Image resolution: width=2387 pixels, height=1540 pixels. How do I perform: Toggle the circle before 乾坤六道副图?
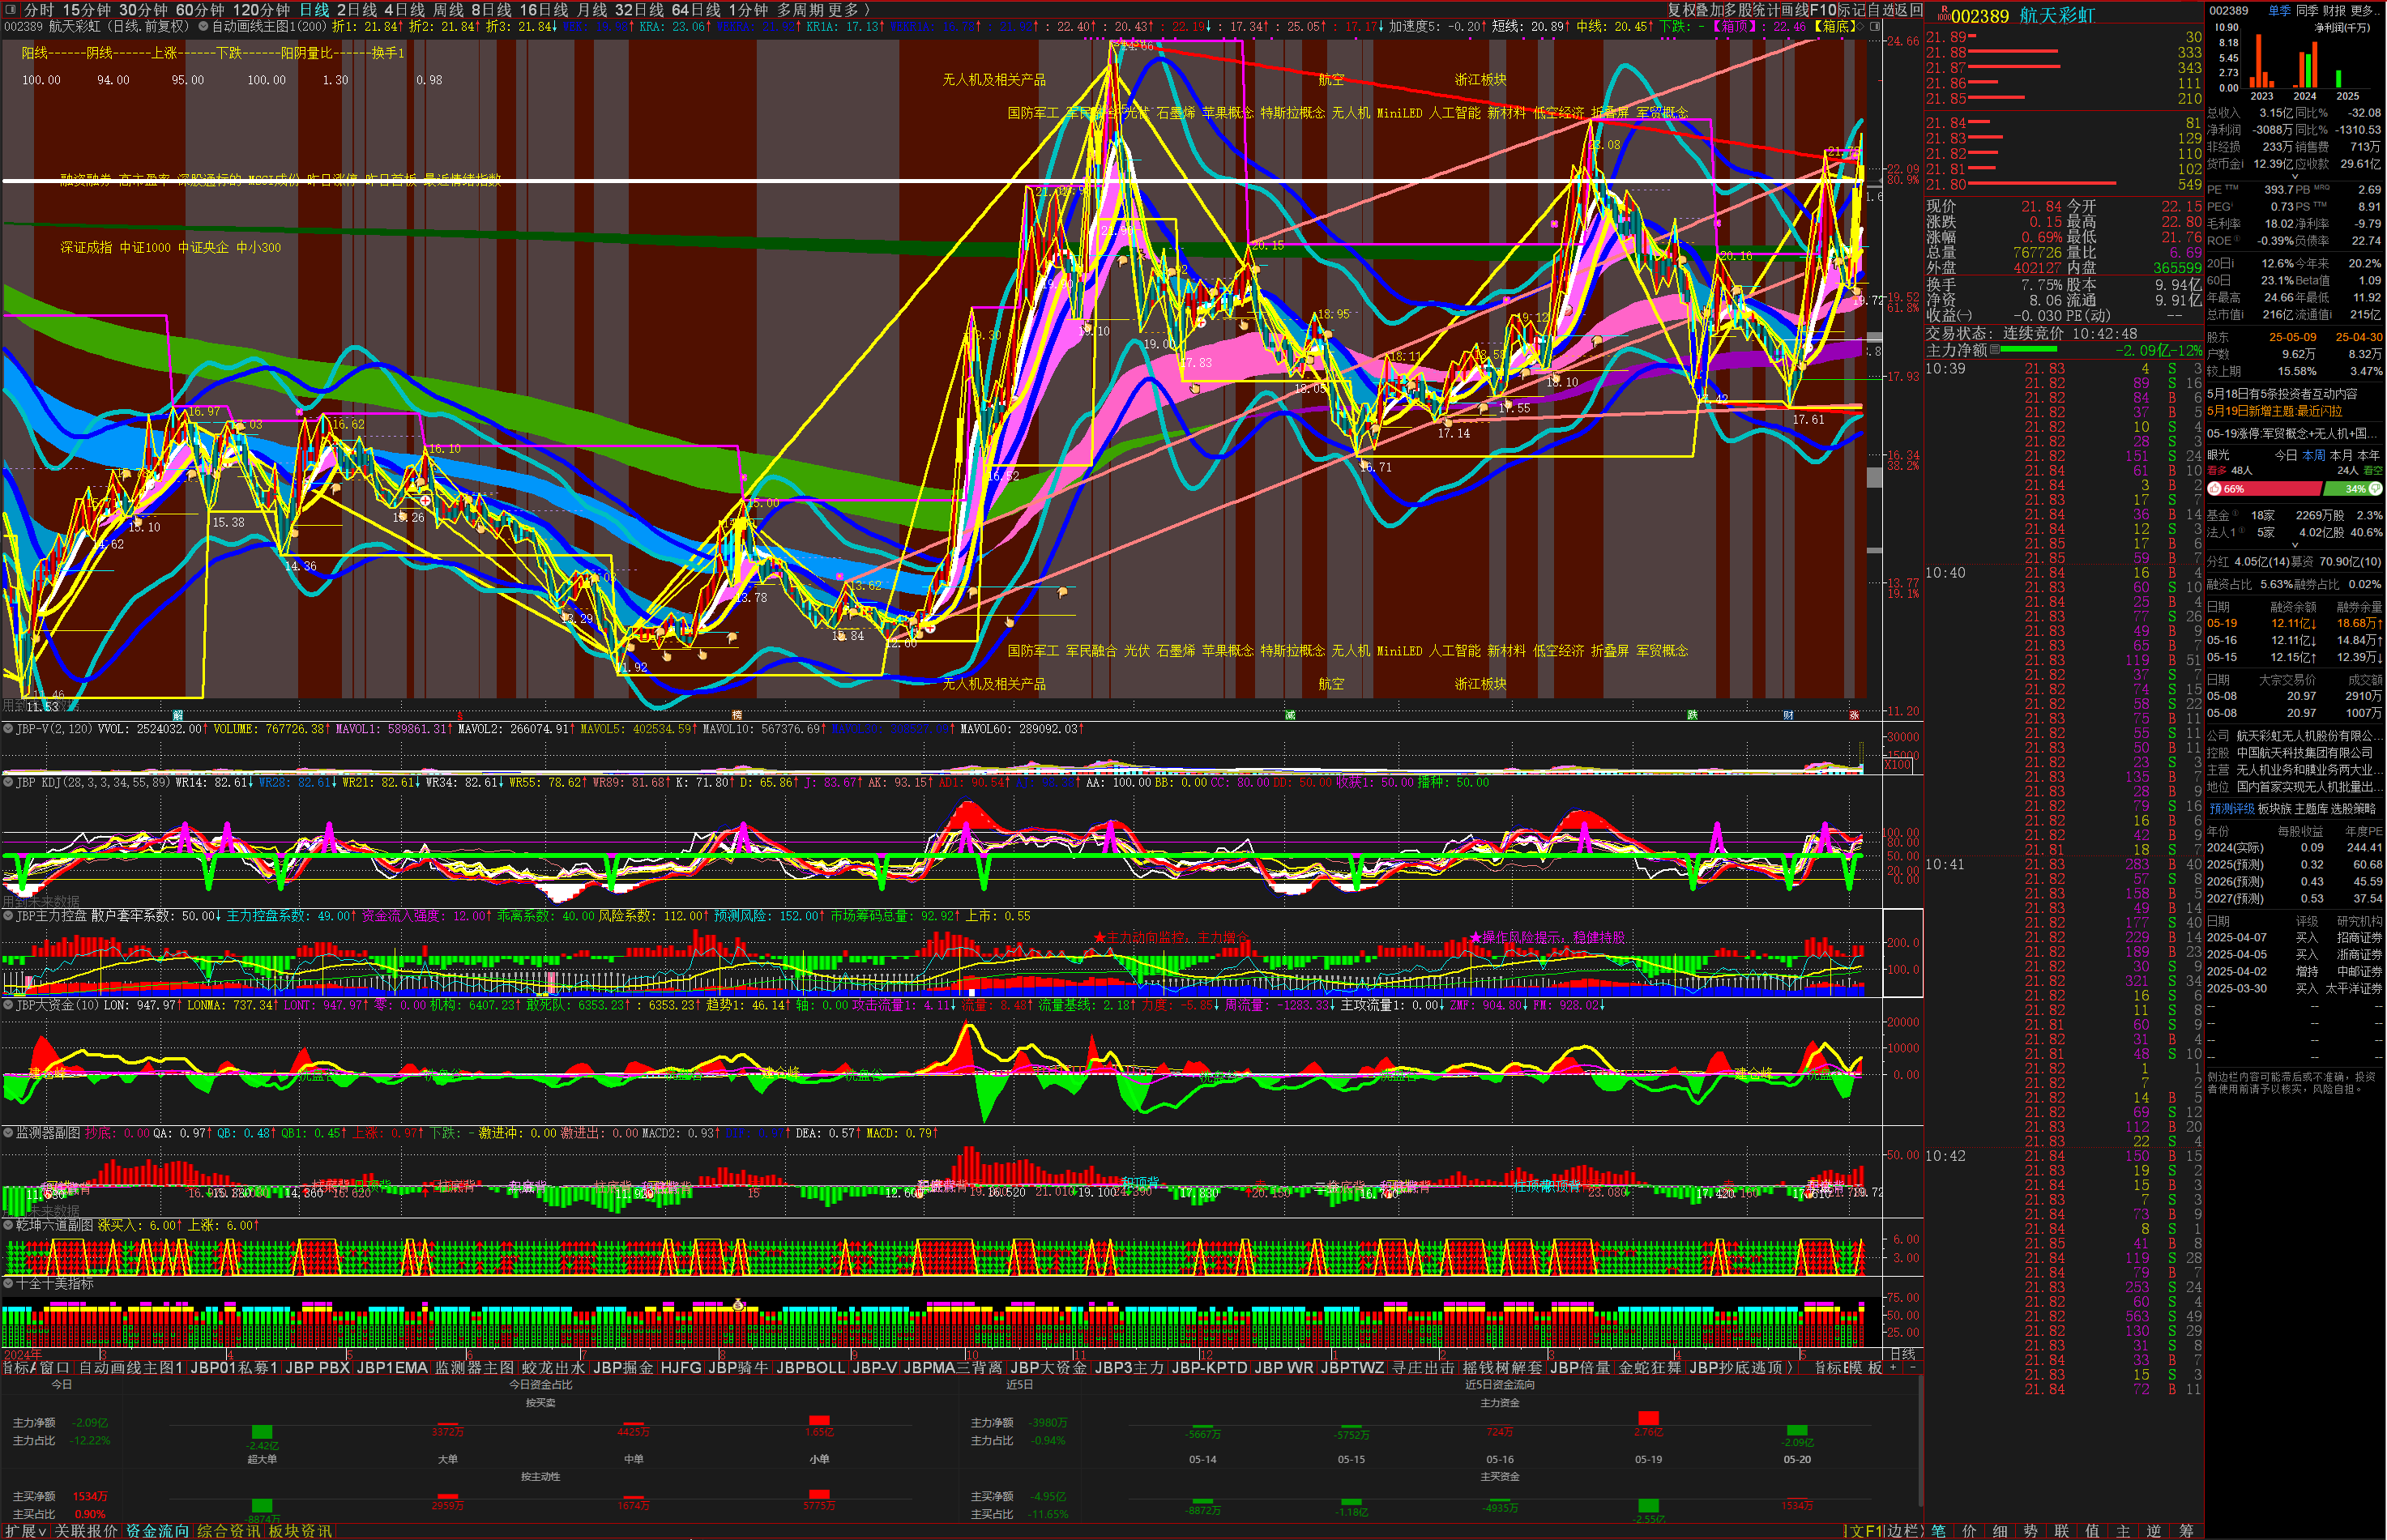pyautogui.click(x=8, y=1225)
